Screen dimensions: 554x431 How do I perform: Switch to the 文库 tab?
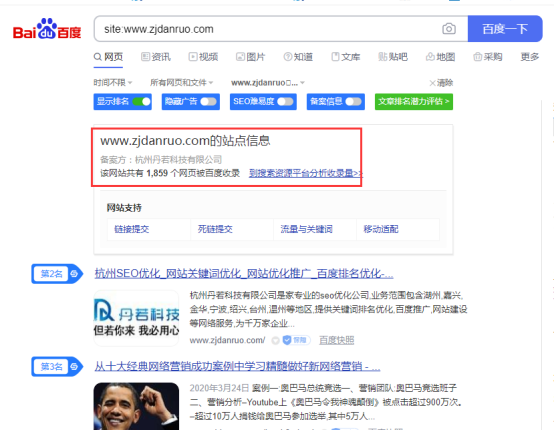pyautogui.click(x=346, y=57)
